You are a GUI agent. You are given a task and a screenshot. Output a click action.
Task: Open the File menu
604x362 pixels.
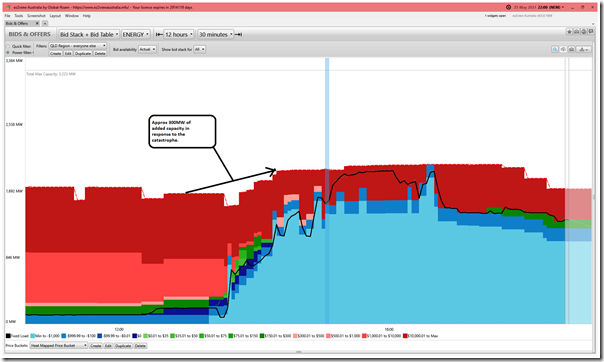7,16
